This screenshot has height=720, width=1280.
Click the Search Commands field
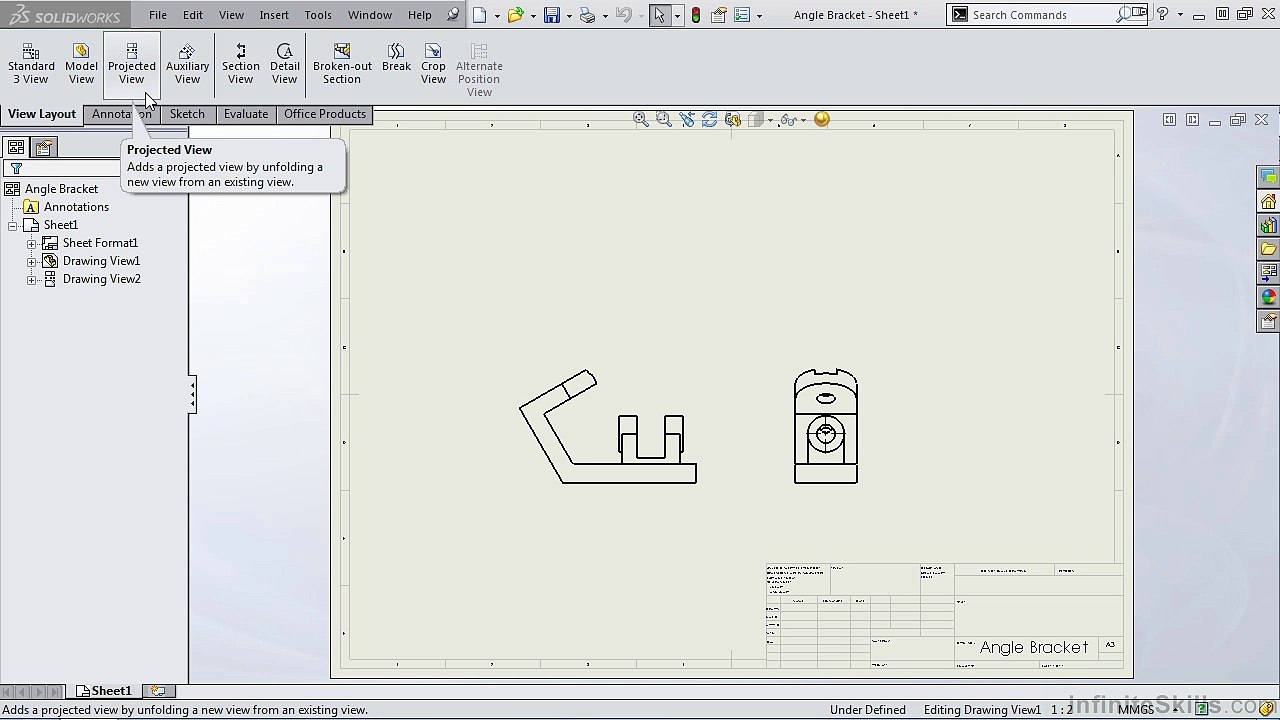(x=1044, y=15)
